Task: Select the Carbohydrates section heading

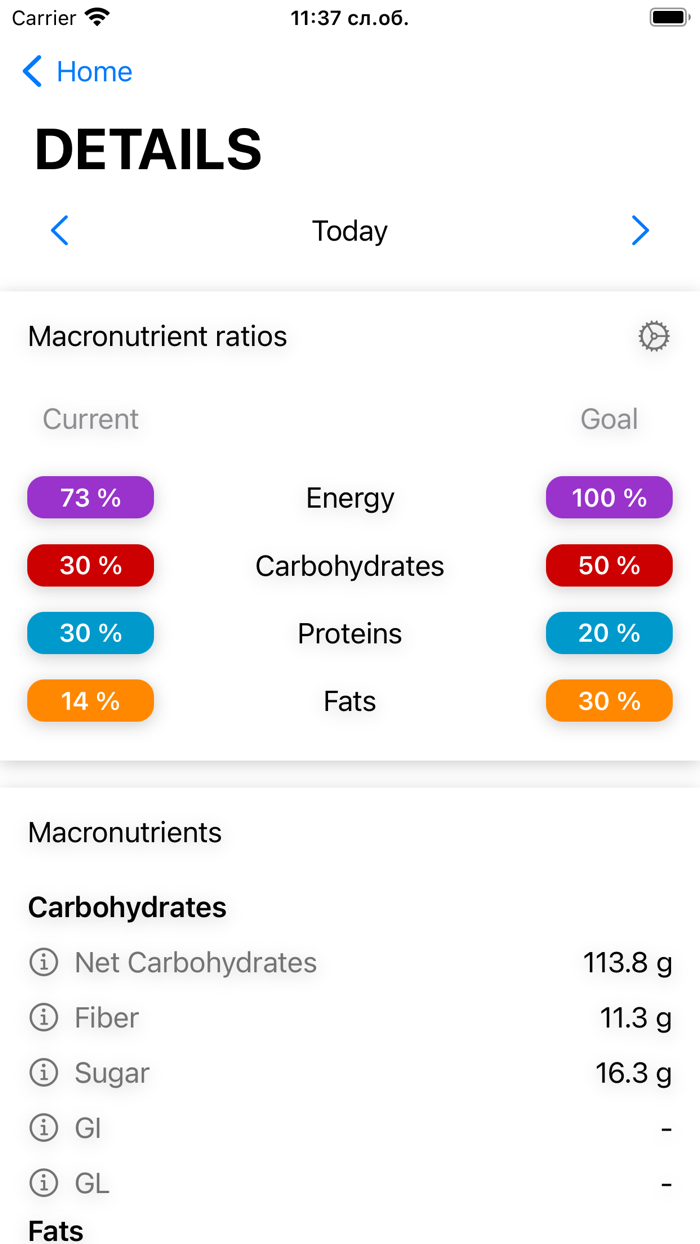Action: tap(128, 907)
